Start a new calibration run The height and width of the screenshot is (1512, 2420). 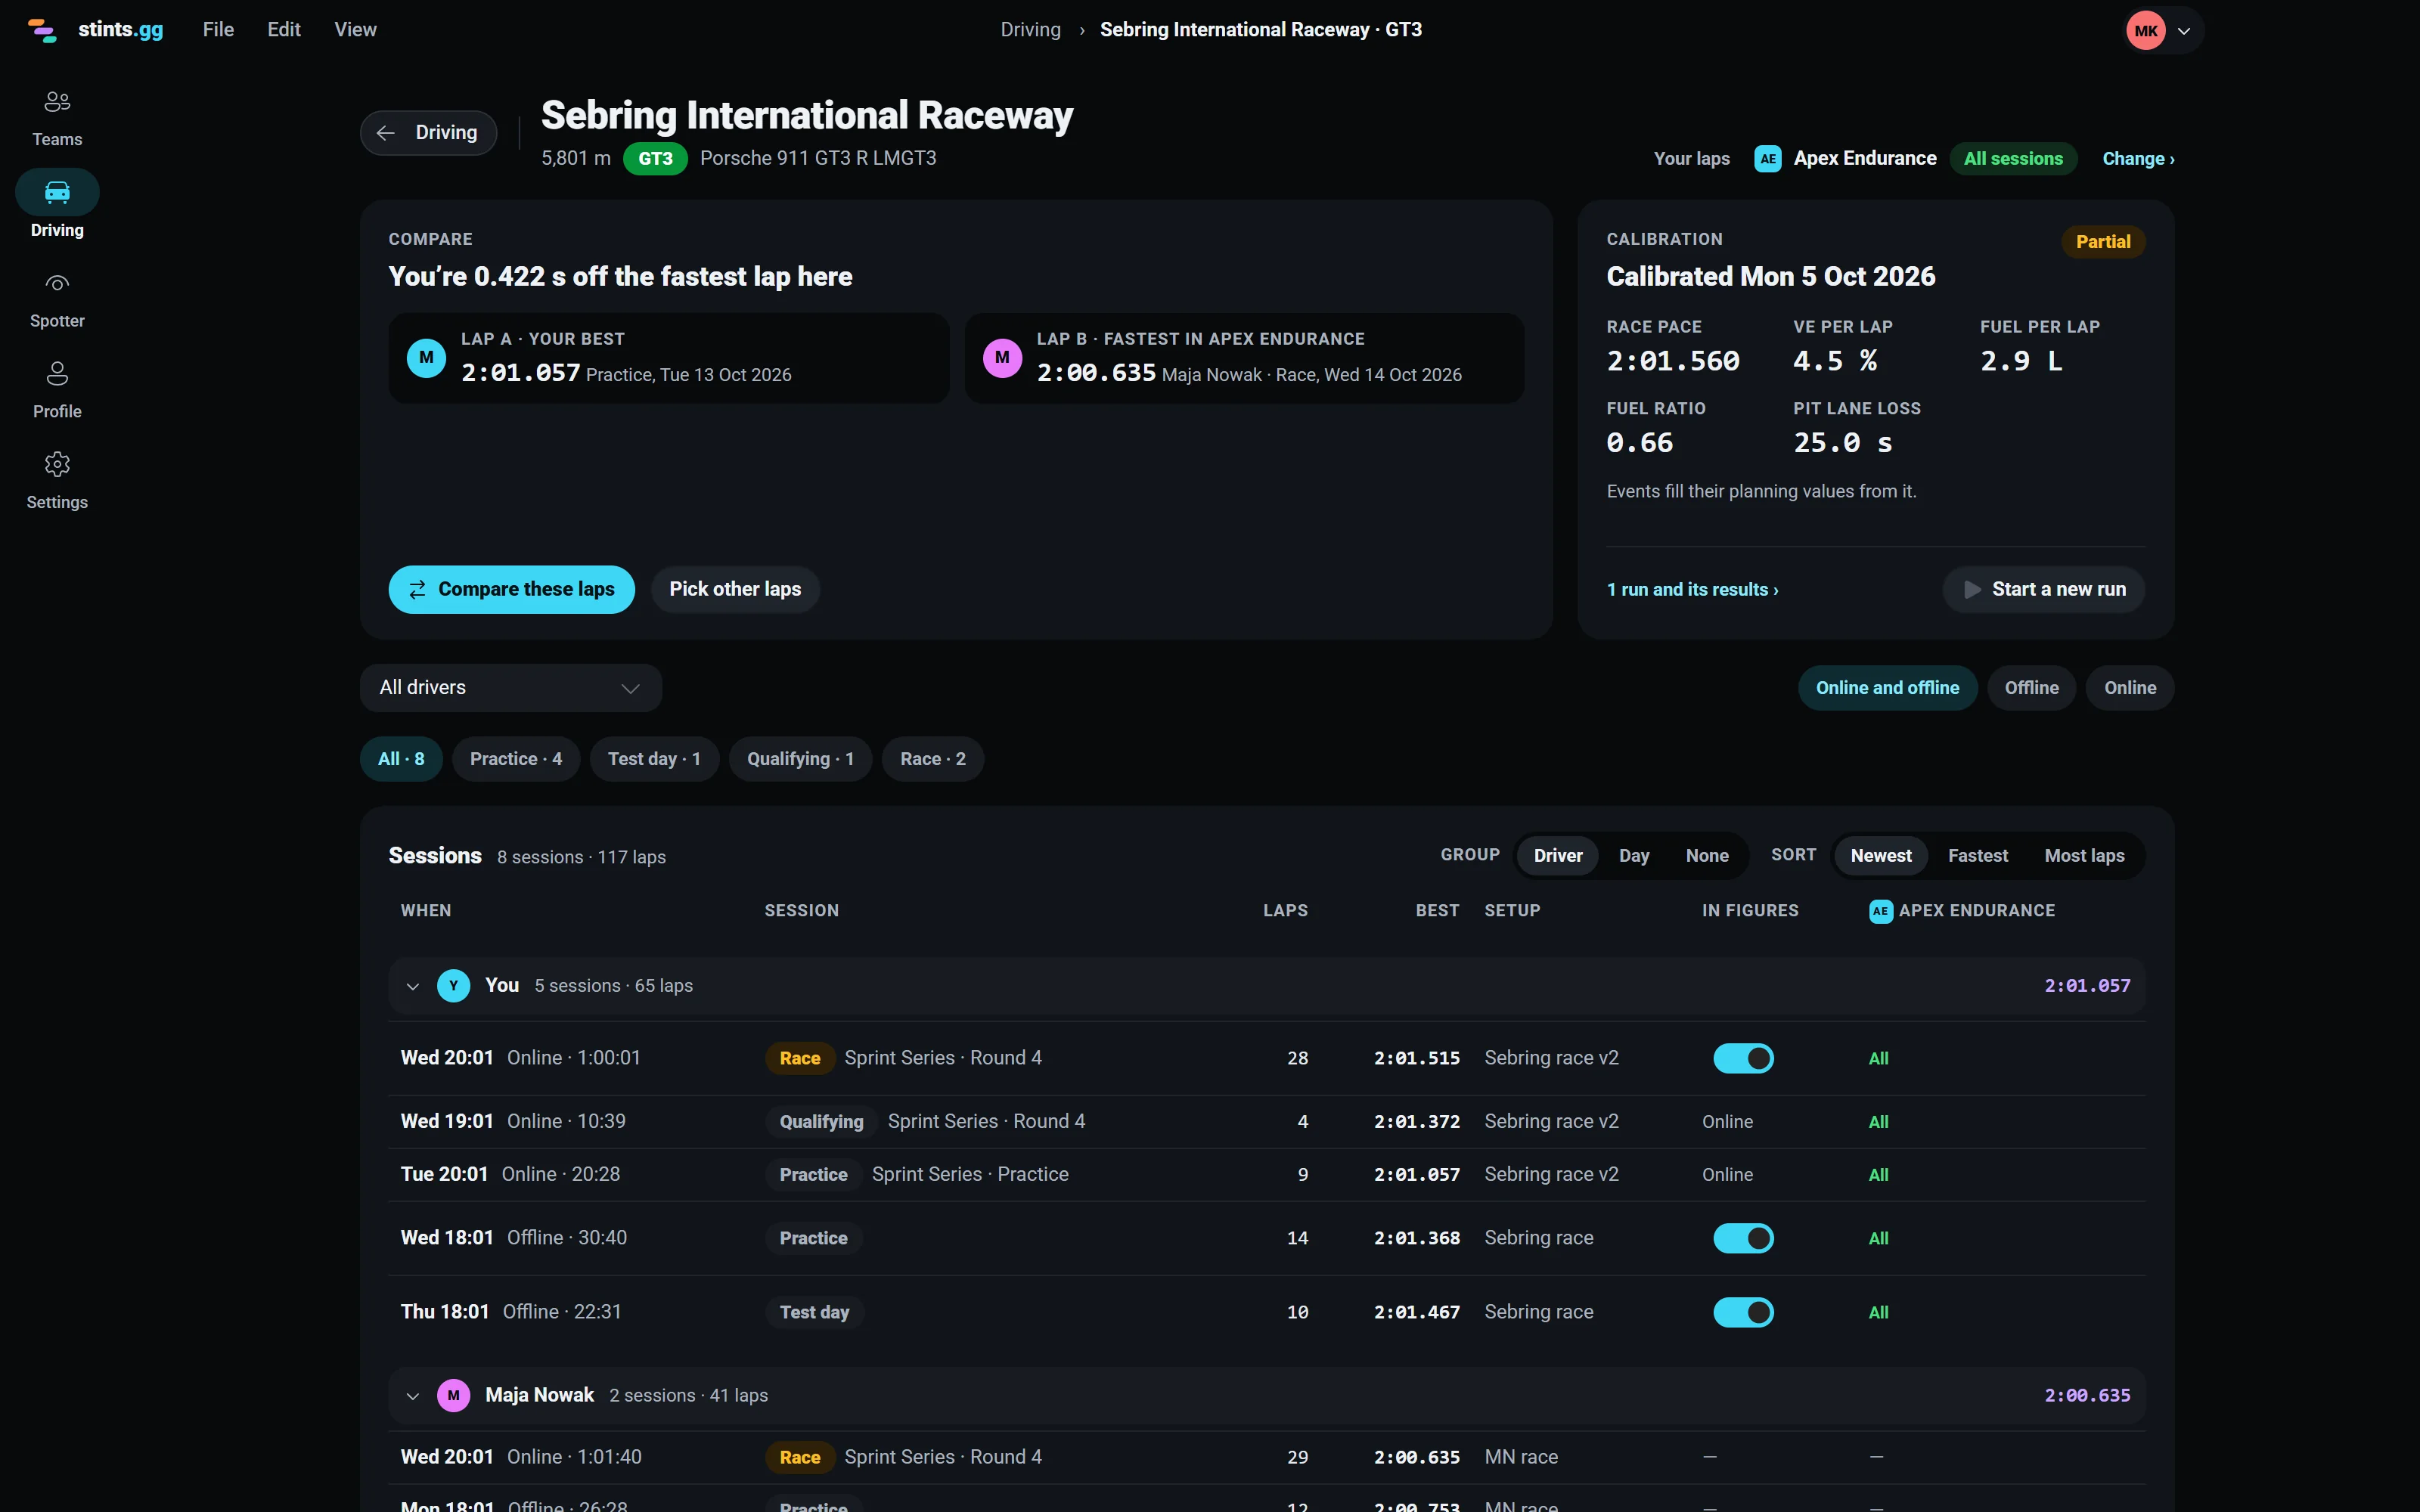[2043, 590]
